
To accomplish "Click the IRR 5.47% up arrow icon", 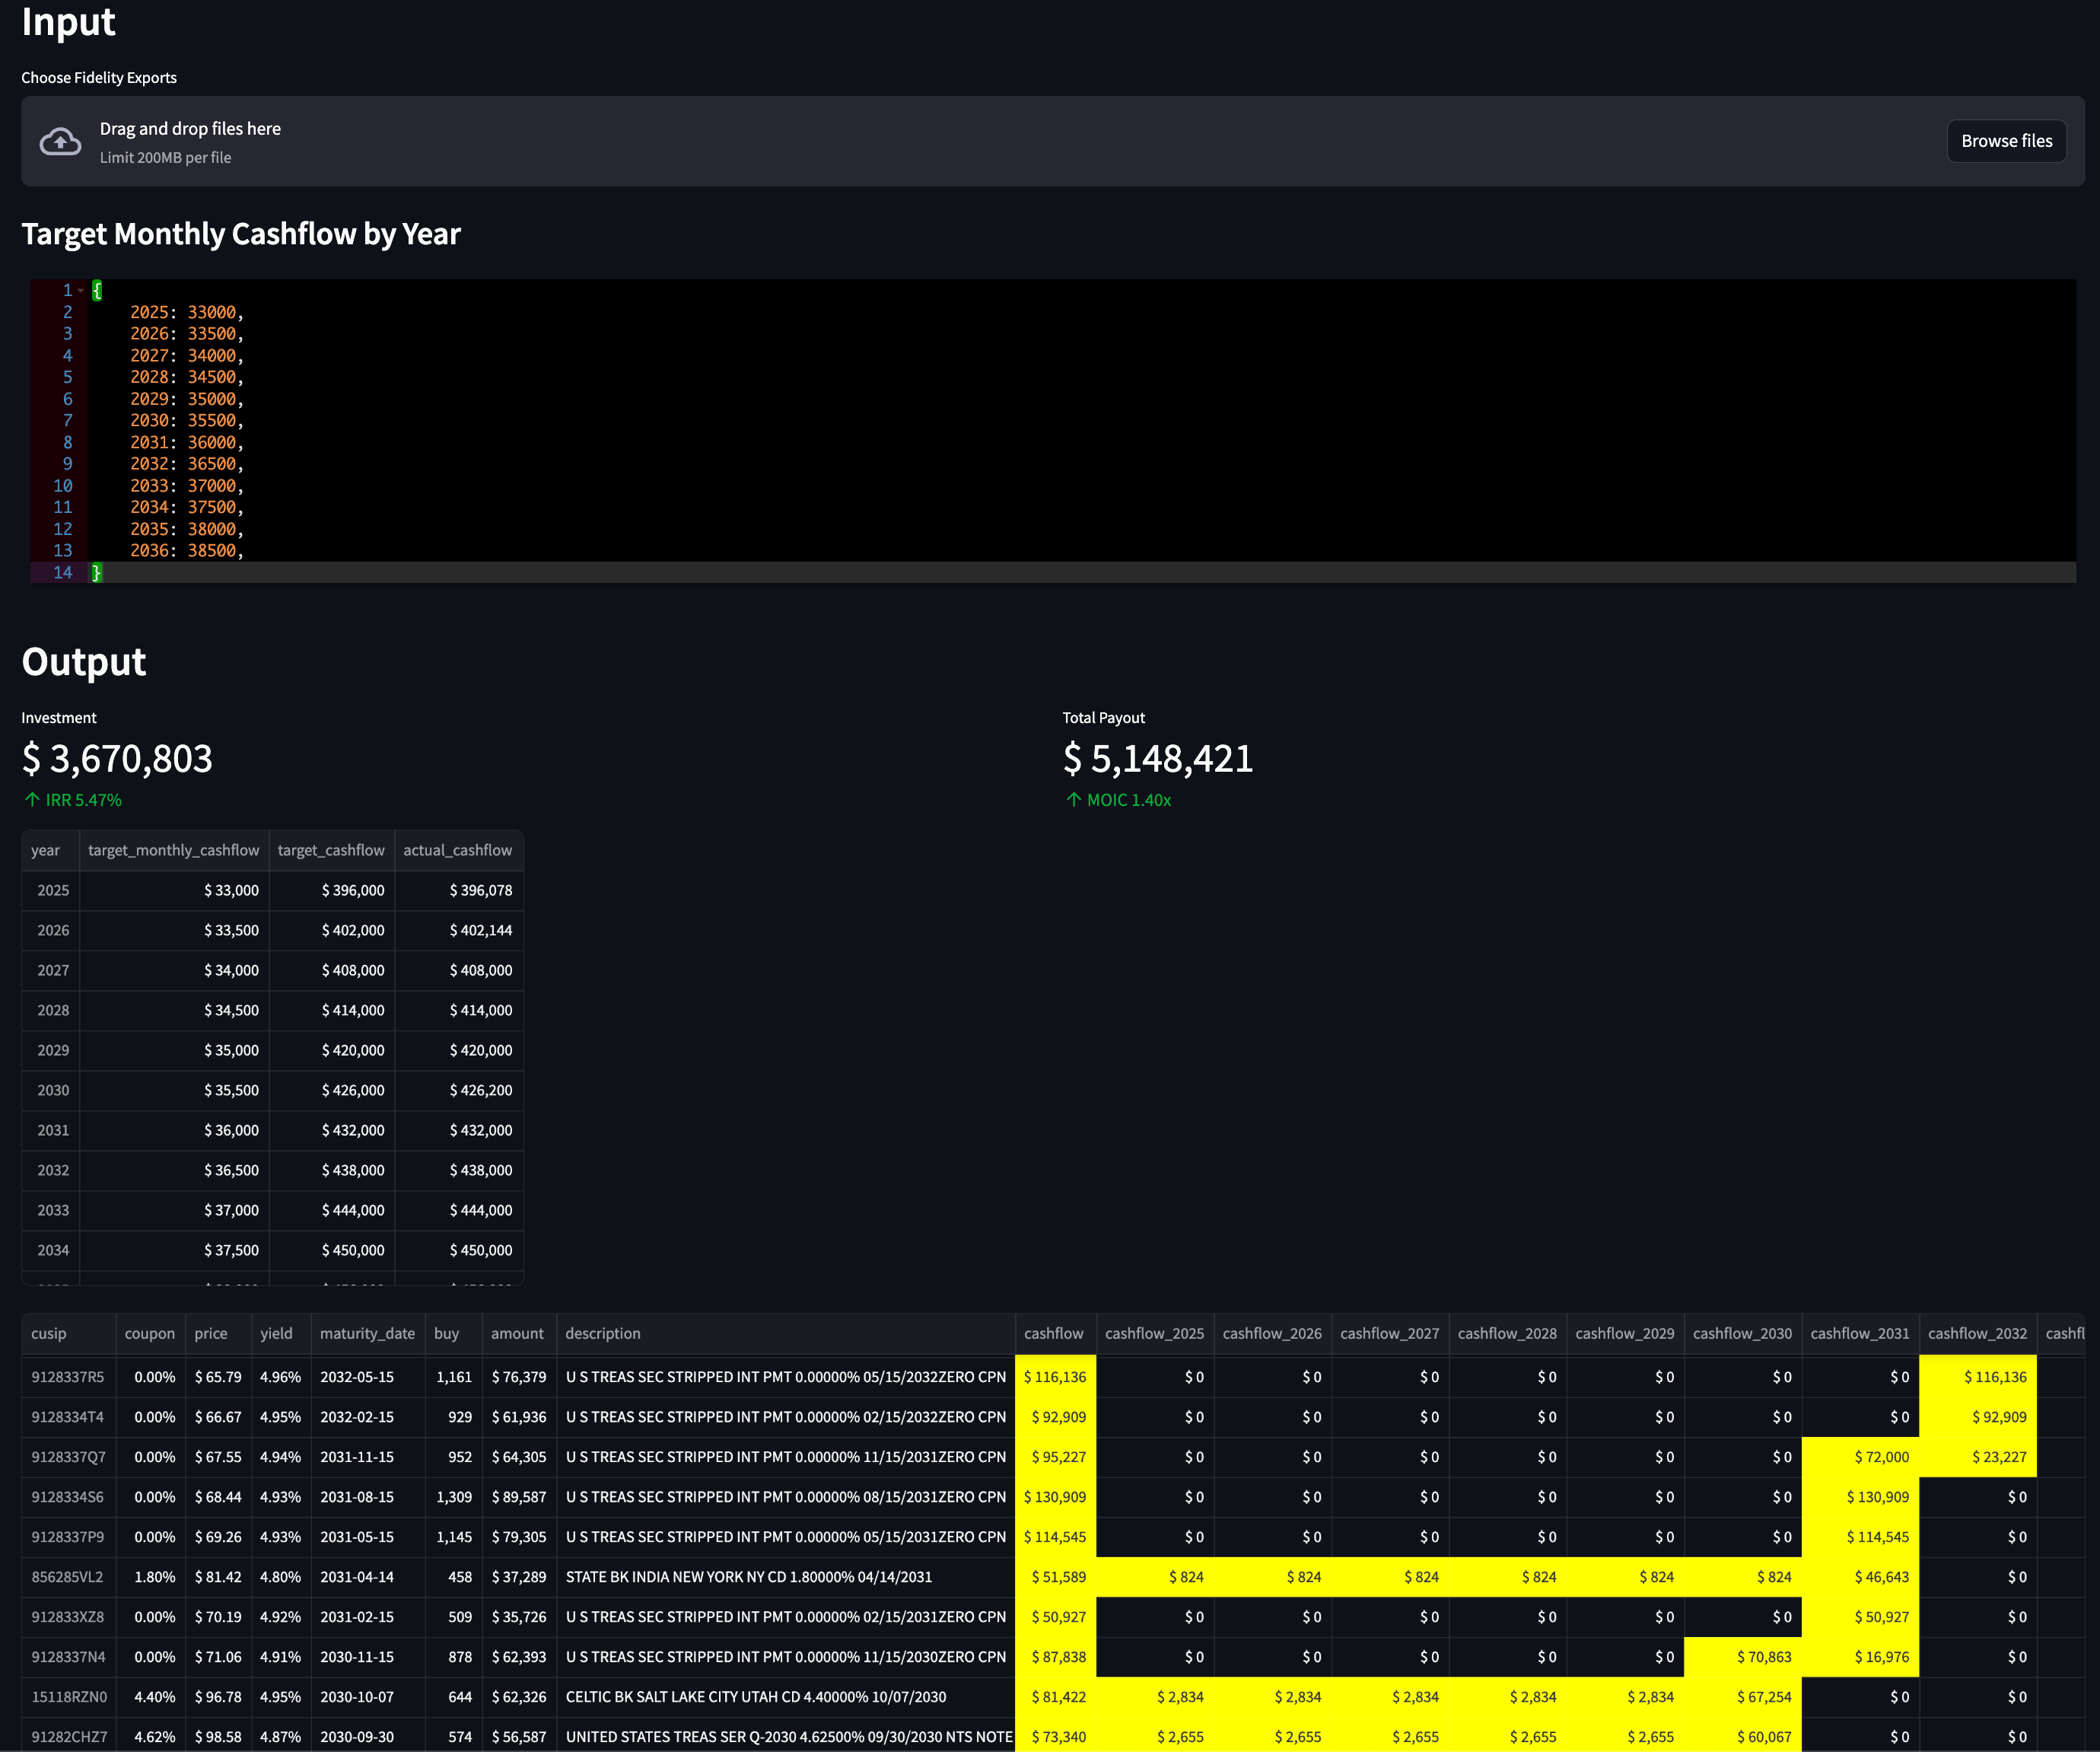I will pyautogui.click(x=32, y=800).
